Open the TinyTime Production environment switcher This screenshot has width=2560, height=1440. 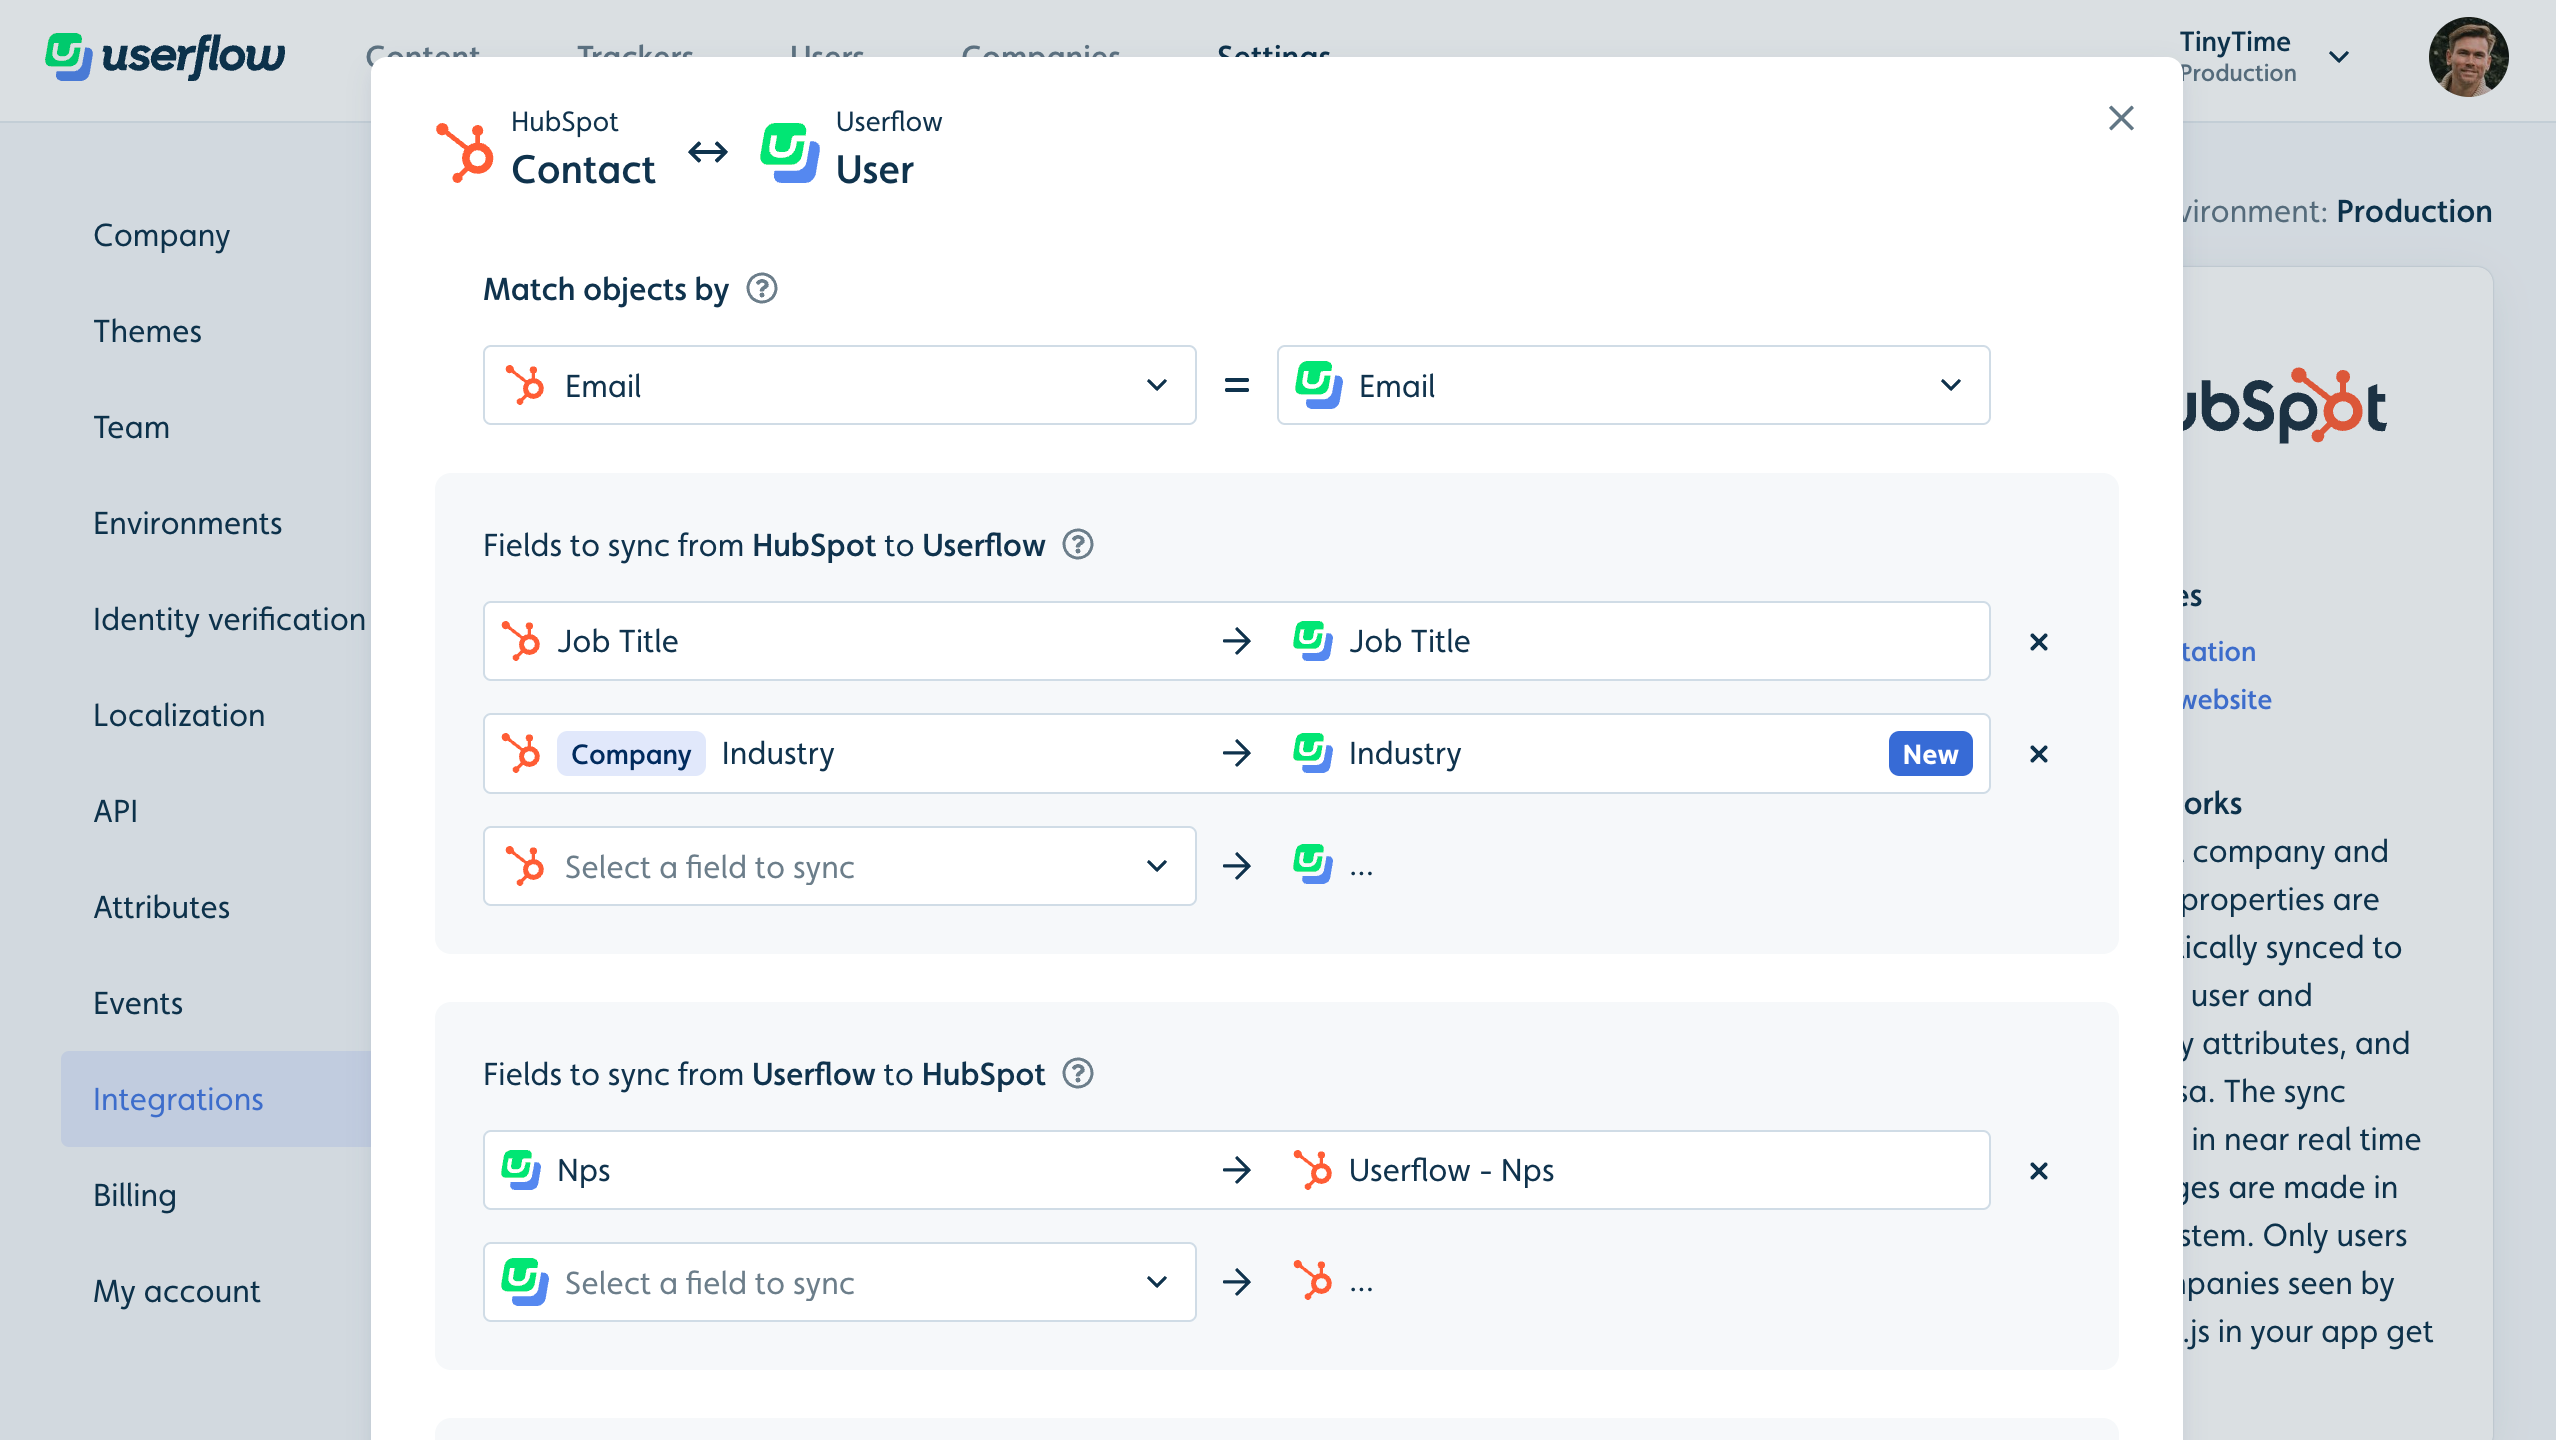click(2264, 57)
